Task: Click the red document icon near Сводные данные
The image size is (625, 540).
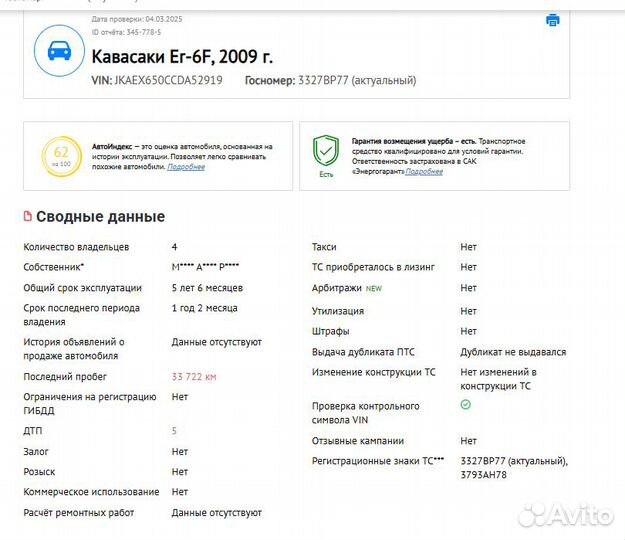Action: point(28,216)
